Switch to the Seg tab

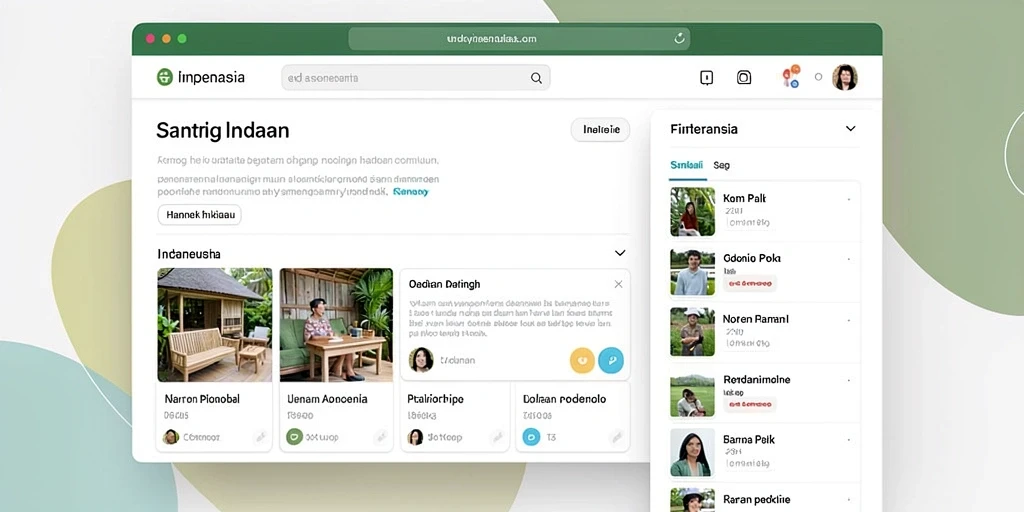click(721, 165)
